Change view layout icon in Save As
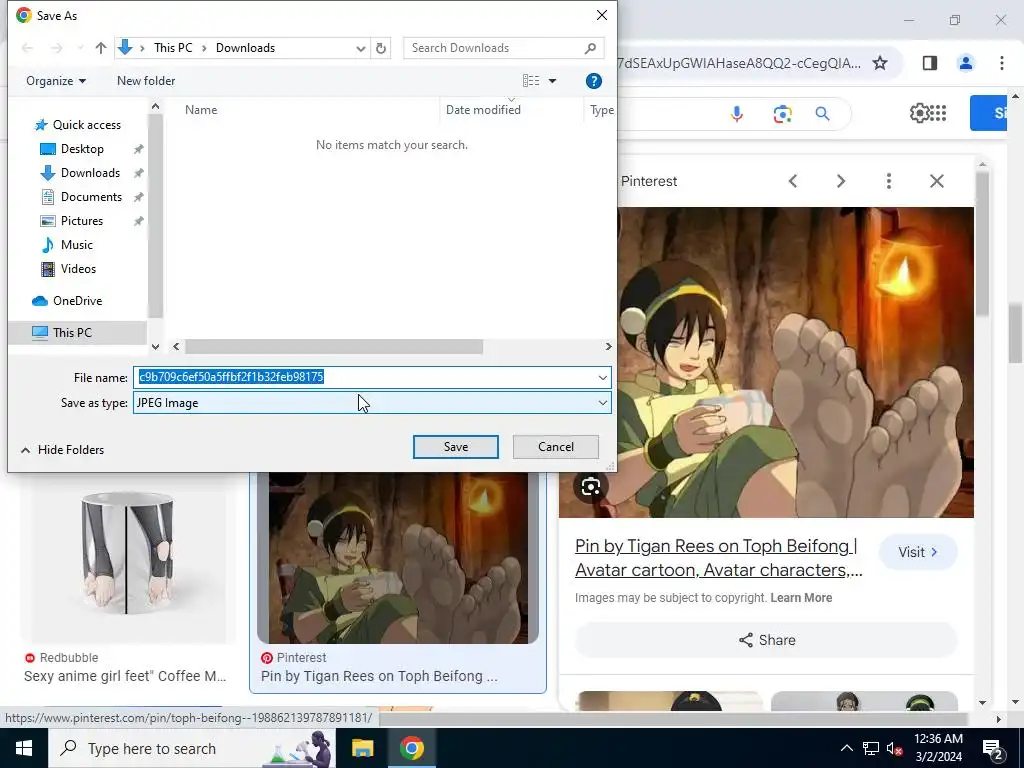This screenshot has width=1024, height=768. click(x=531, y=80)
